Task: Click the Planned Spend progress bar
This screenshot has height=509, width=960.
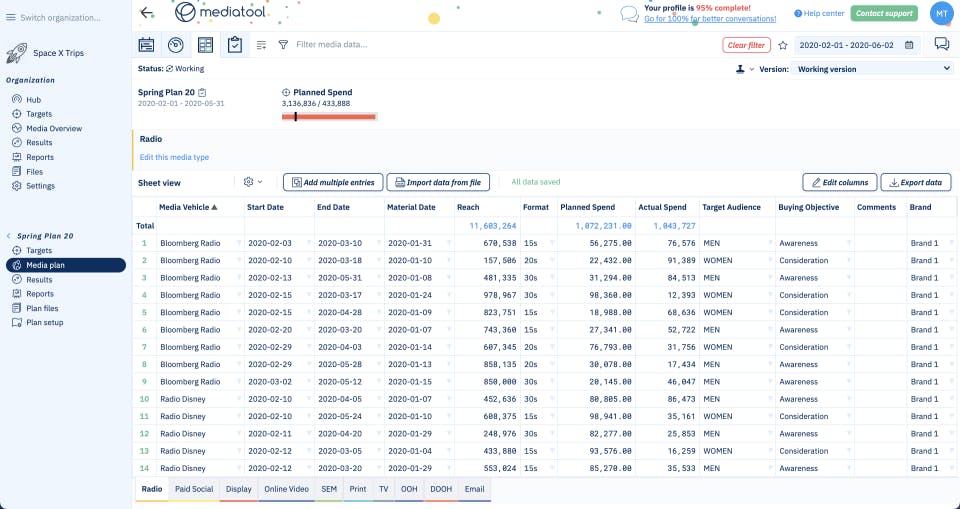Action: click(329, 117)
